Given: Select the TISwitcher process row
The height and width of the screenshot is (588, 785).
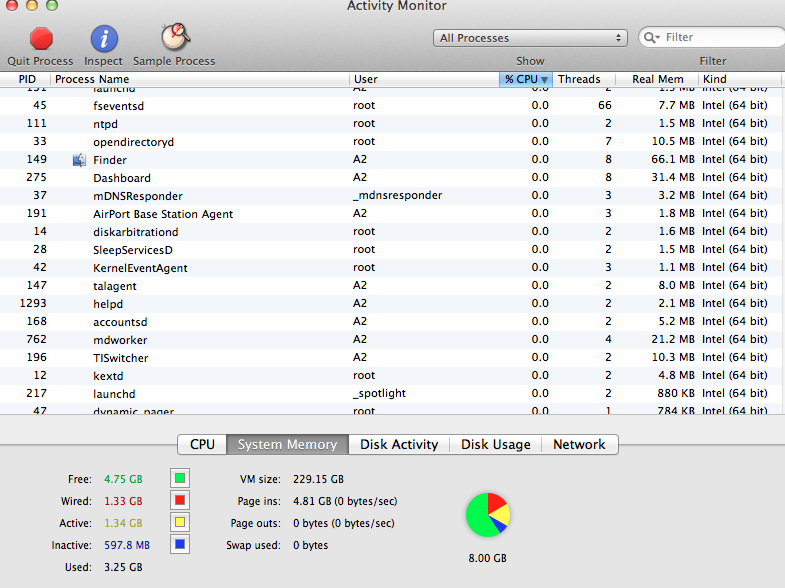Looking at the screenshot, I should point(392,358).
